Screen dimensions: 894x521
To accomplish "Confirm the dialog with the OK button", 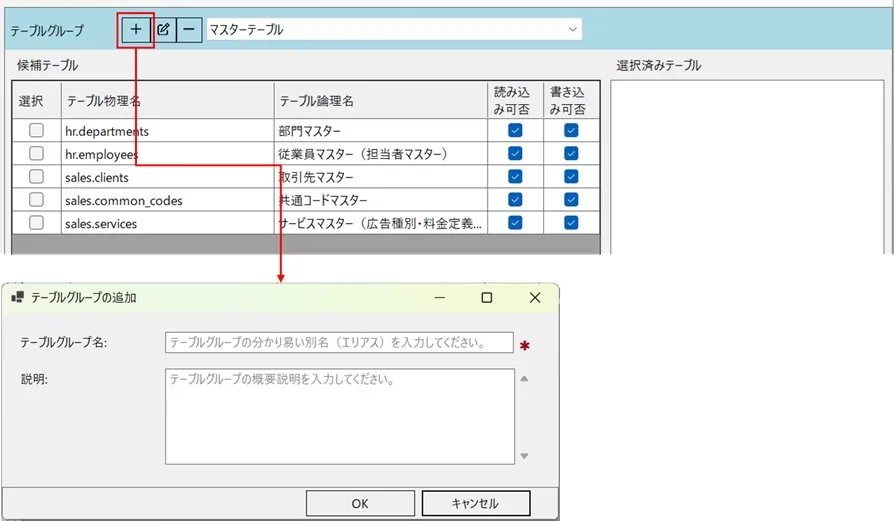I will click(x=360, y=503).
